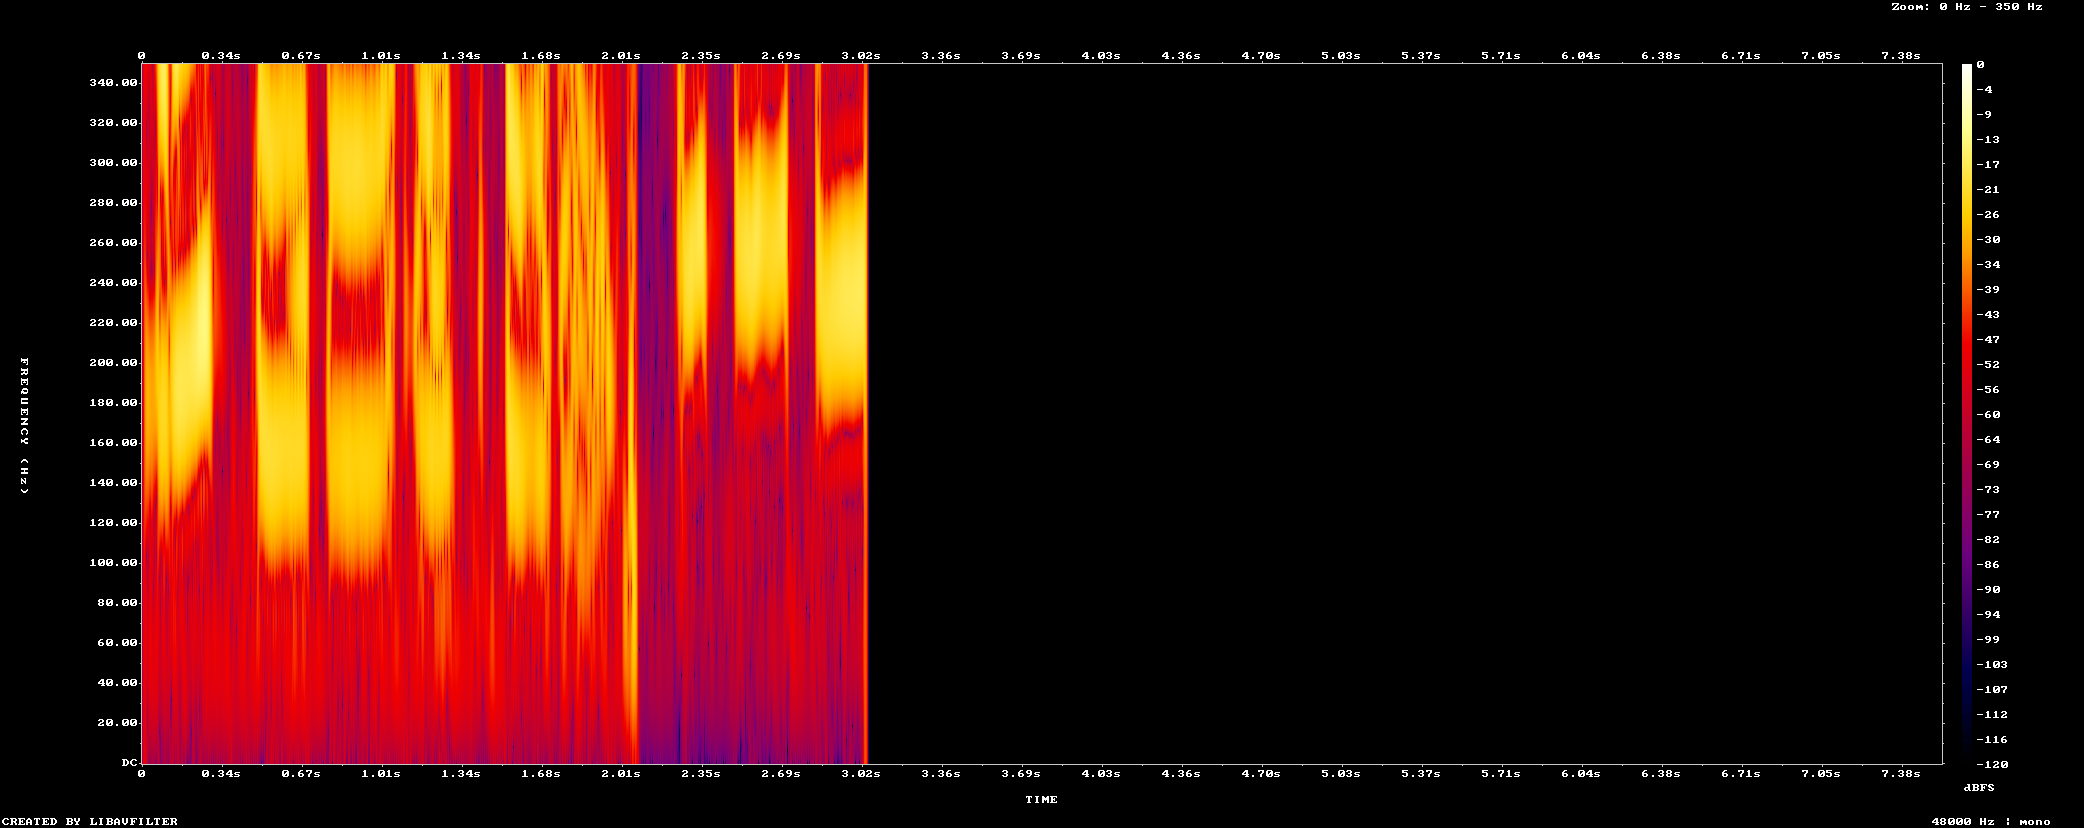
Task: Select the 200.00 frequency tick label
Action: point(114,363)
